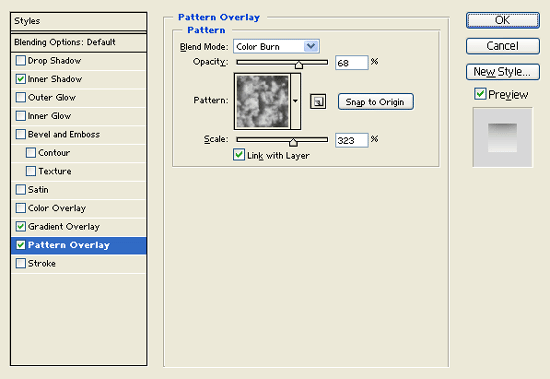
Task: Click the style preview swatch
Action: coord(502,138)
